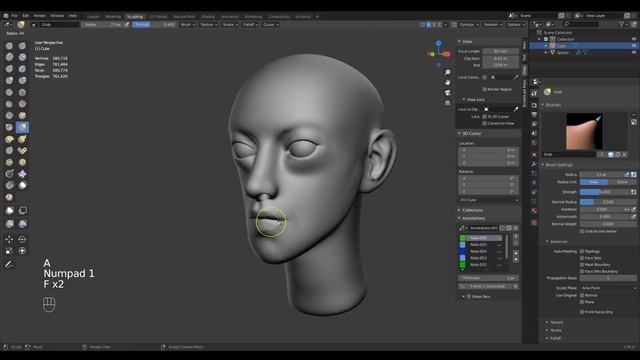Enable Mesh Boundary auto-masking checkbox
Viewport: 640px width, 360px height.
point(582,264)
